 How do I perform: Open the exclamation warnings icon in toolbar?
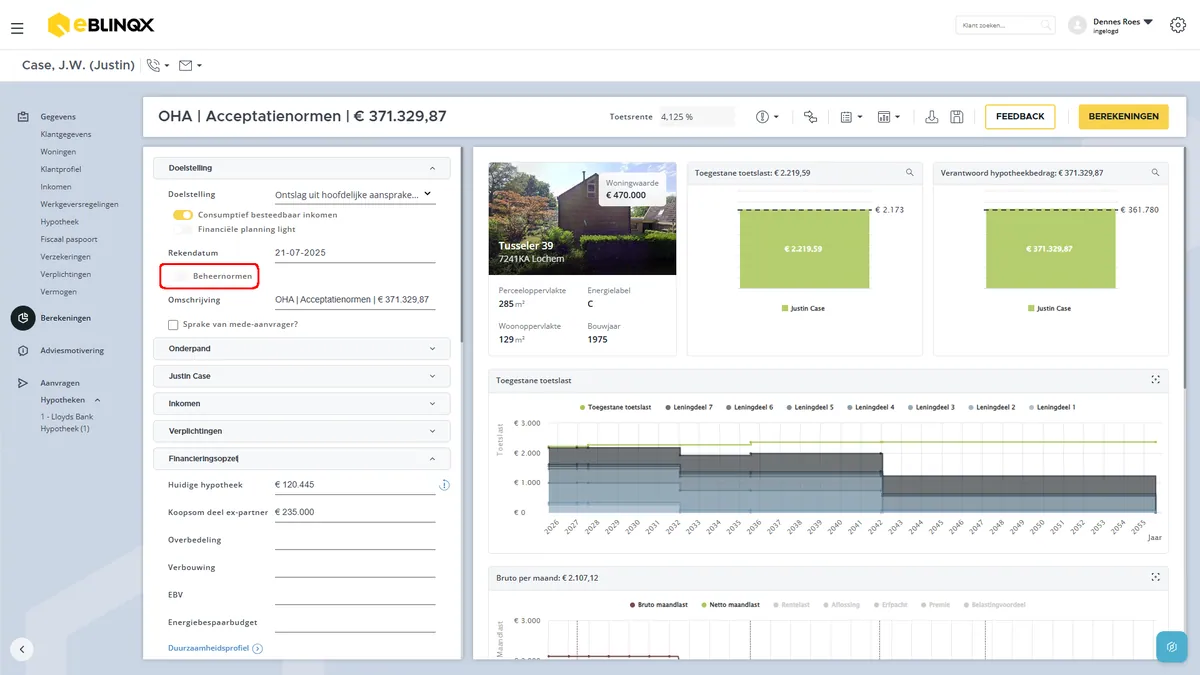767,117
